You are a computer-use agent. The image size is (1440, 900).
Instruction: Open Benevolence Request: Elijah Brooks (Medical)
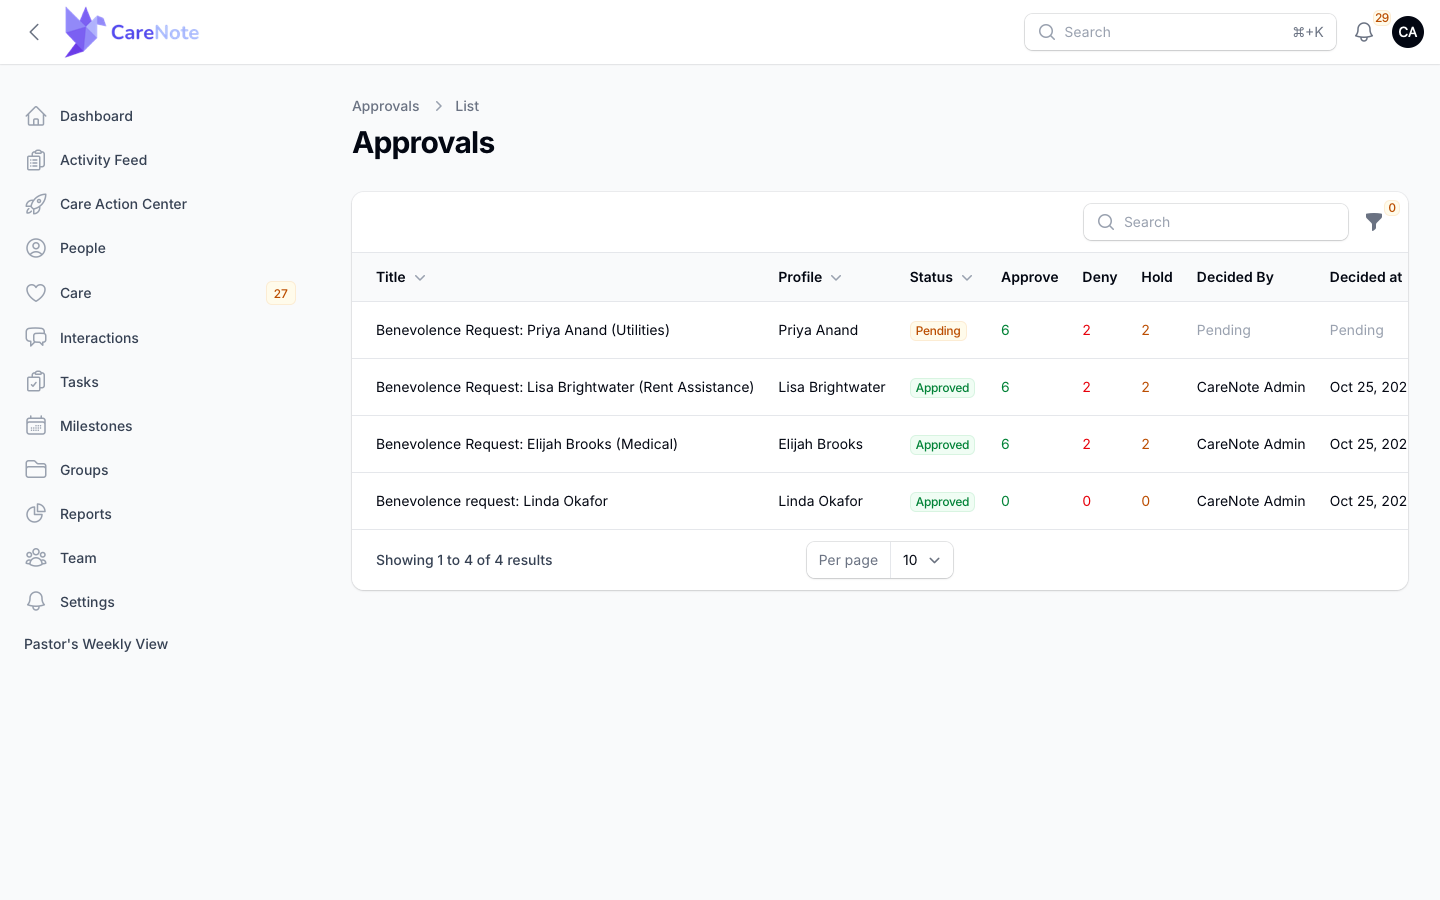pos(527,444)
